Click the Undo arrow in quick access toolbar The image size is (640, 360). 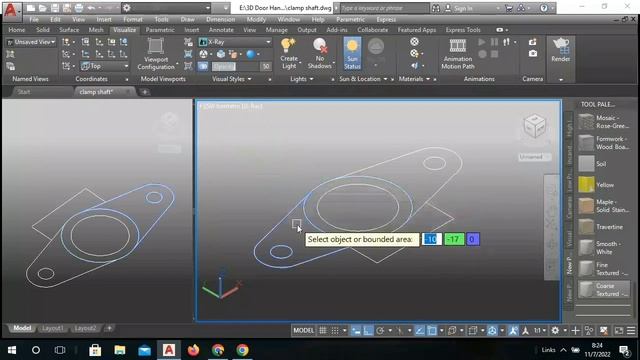coord(91,8)
